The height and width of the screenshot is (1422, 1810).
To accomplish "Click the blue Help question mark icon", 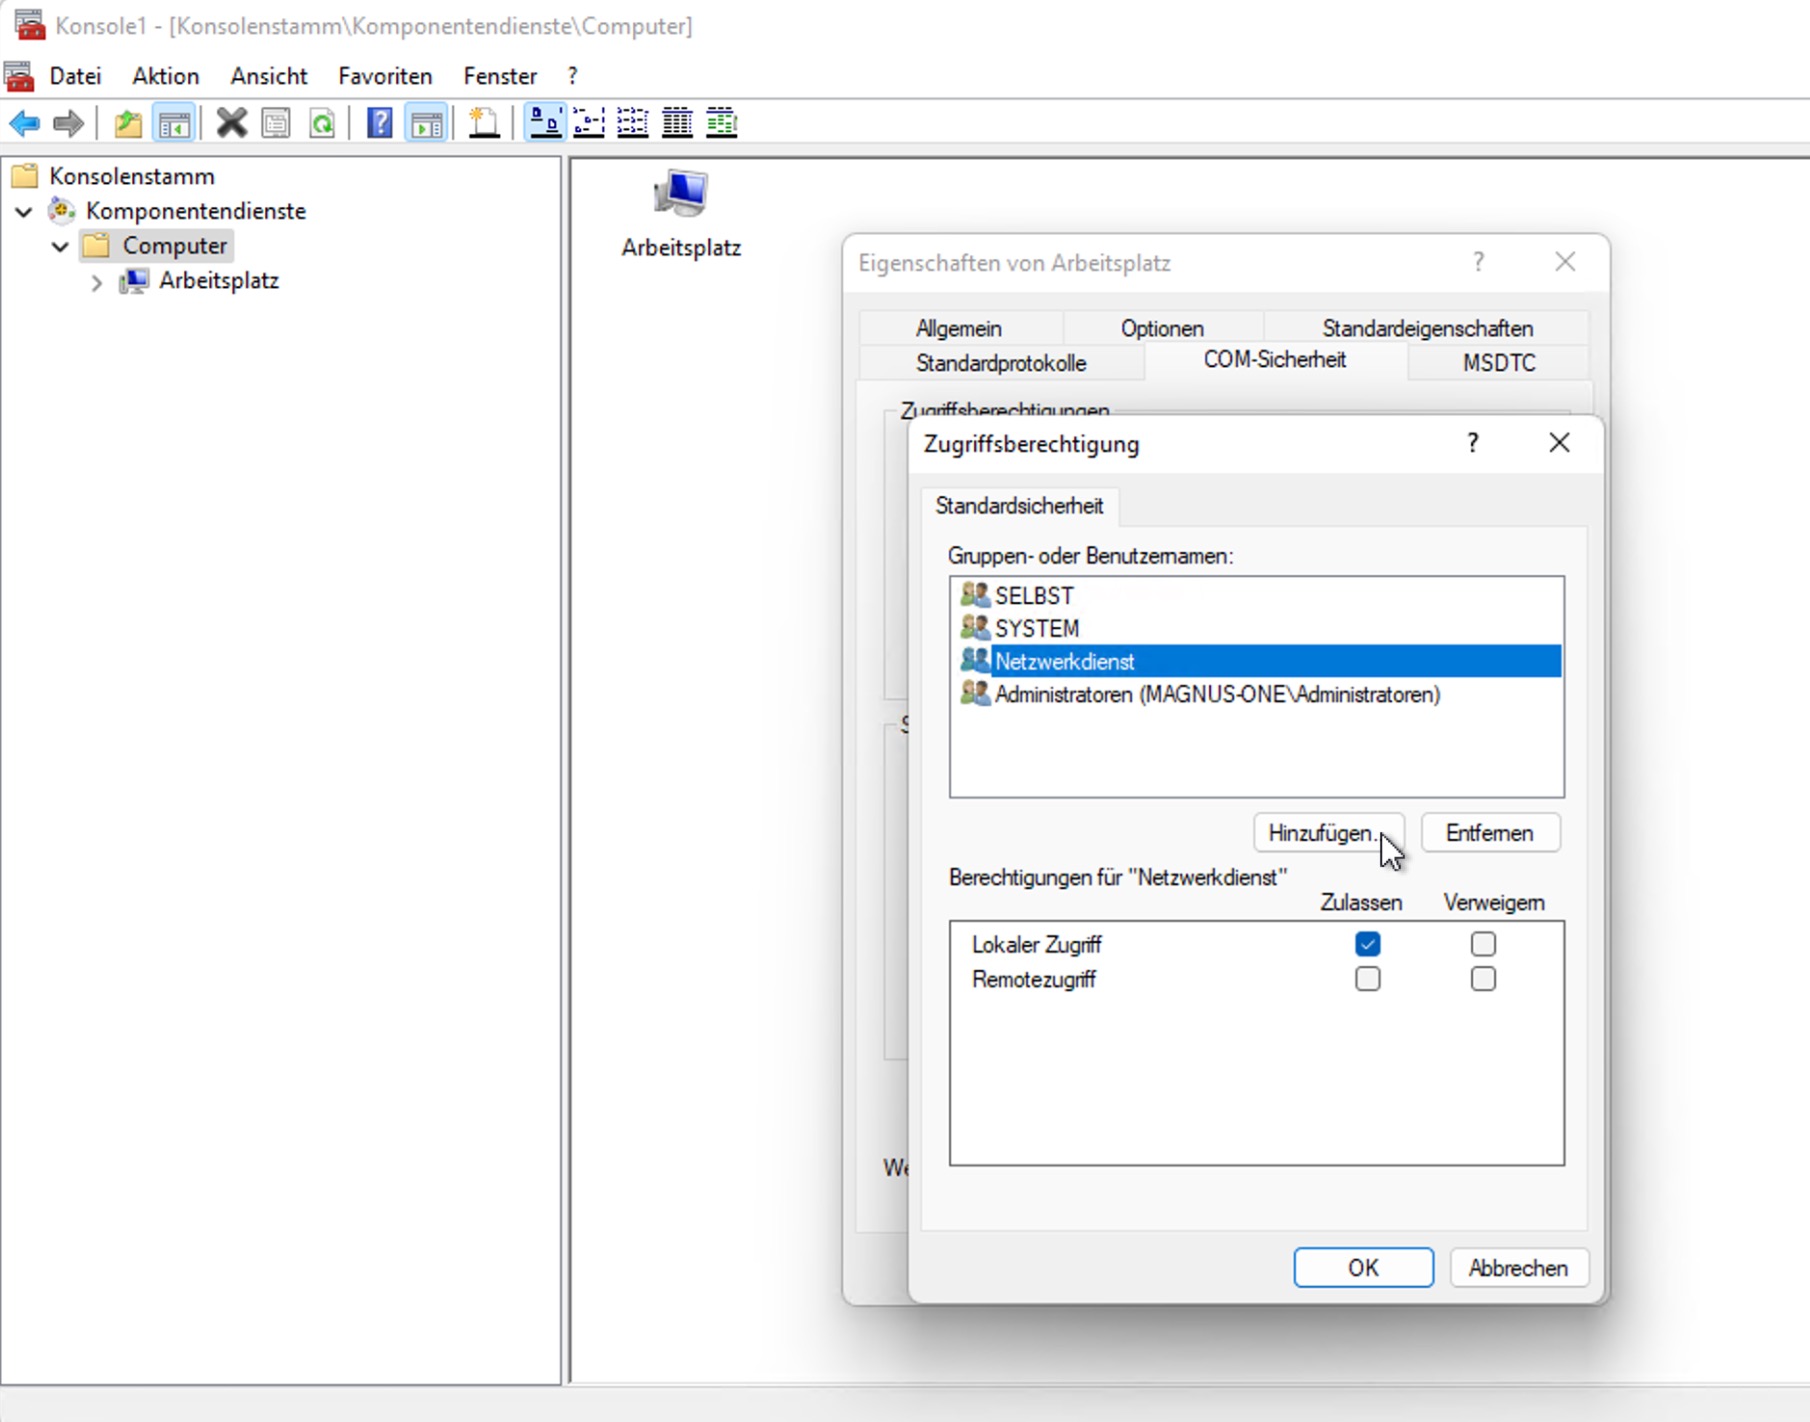I will click(380, 123).
